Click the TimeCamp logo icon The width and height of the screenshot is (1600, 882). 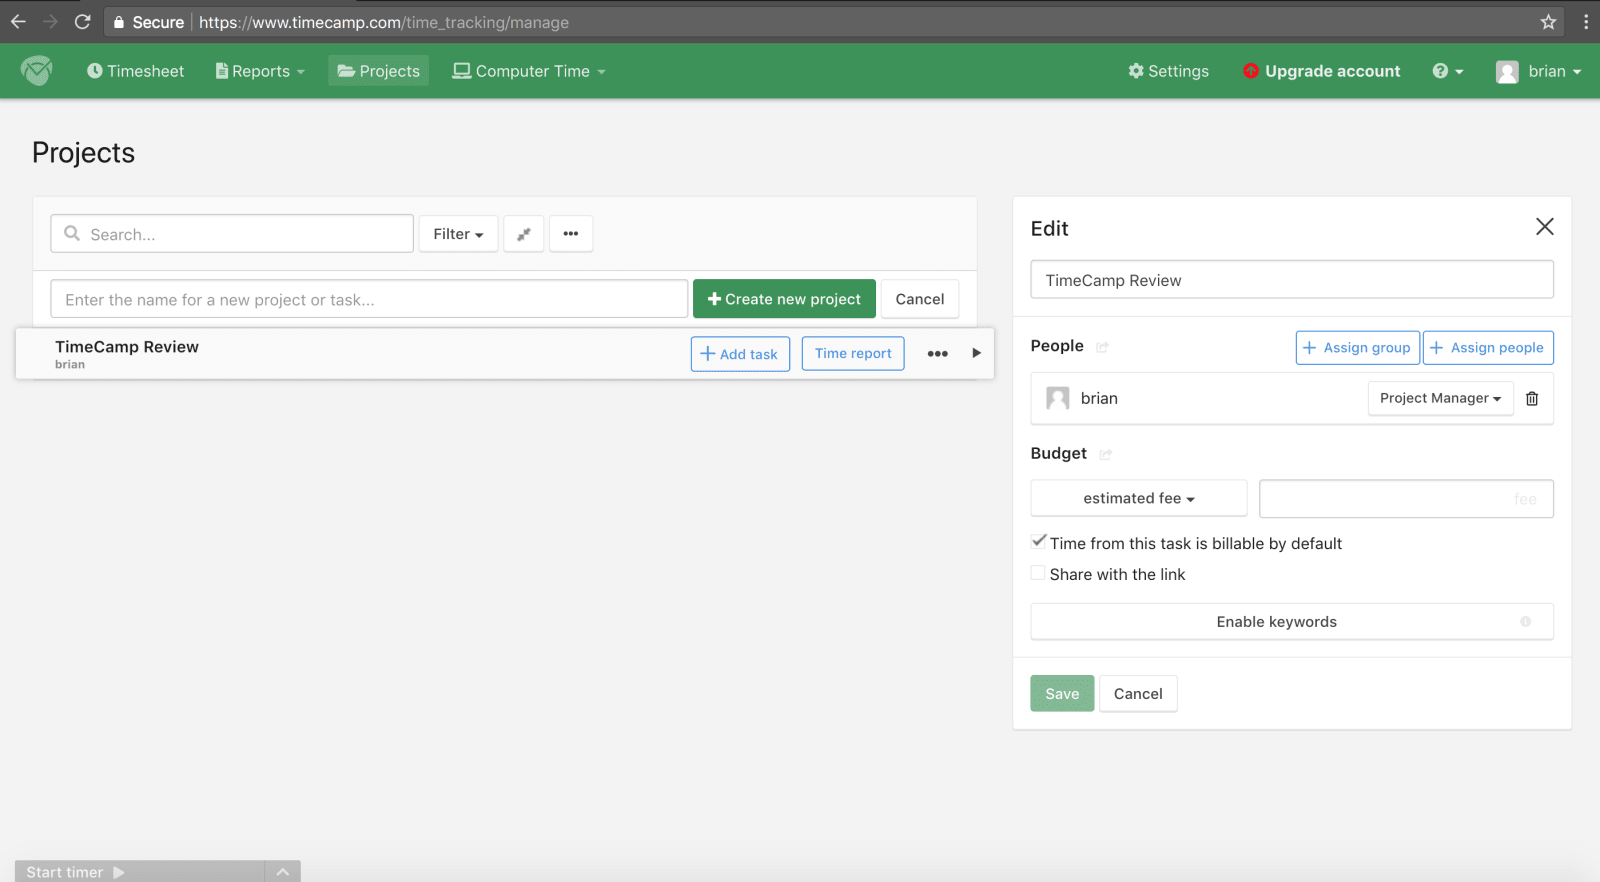[37, 70]
